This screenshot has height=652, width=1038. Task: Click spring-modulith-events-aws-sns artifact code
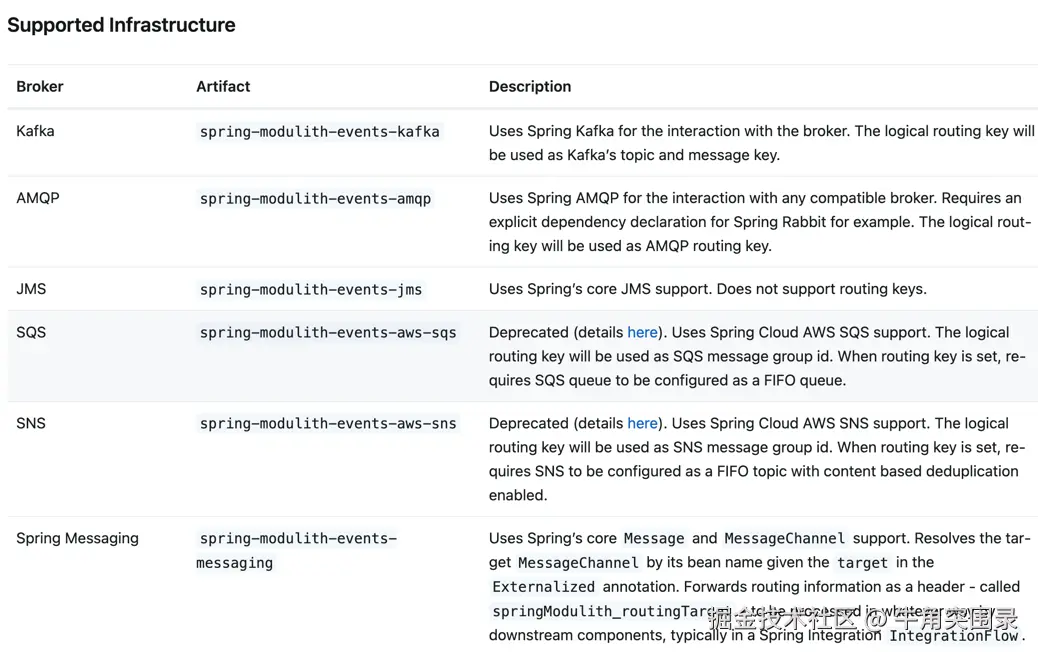coord(327,423)
